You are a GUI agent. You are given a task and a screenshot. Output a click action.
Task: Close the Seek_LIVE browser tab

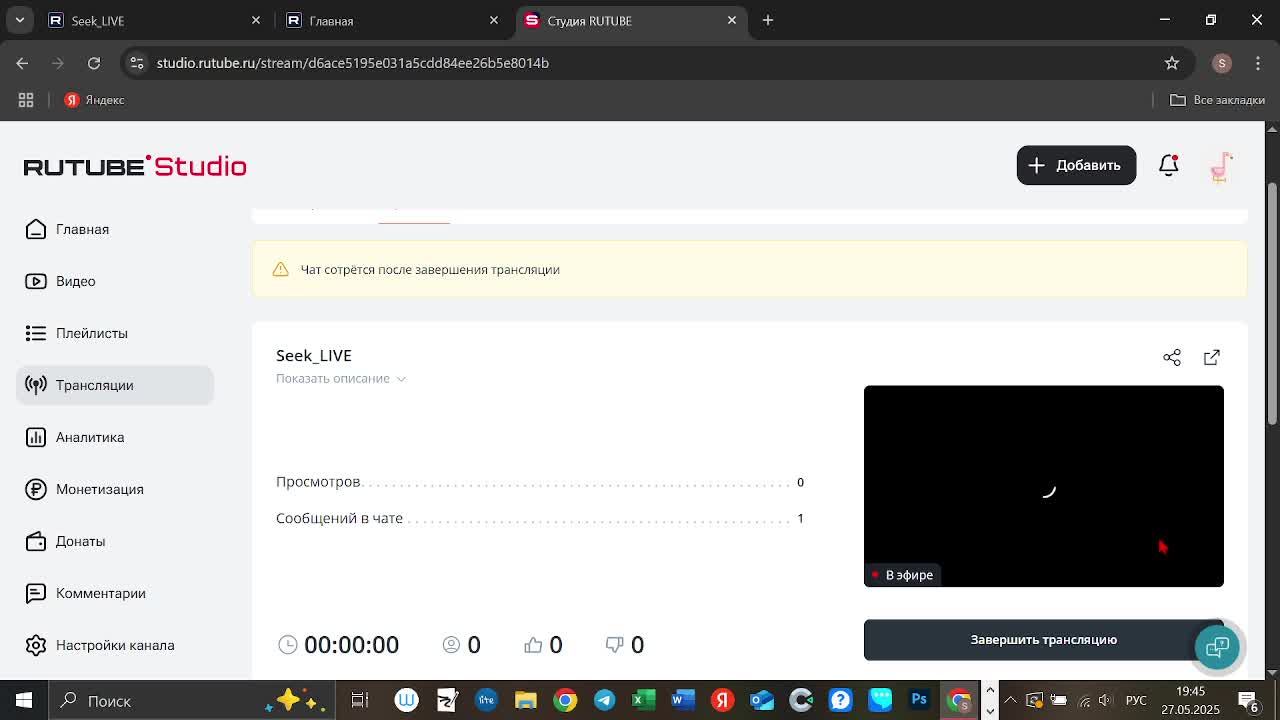pyautogui.click(x=256, y=20)
